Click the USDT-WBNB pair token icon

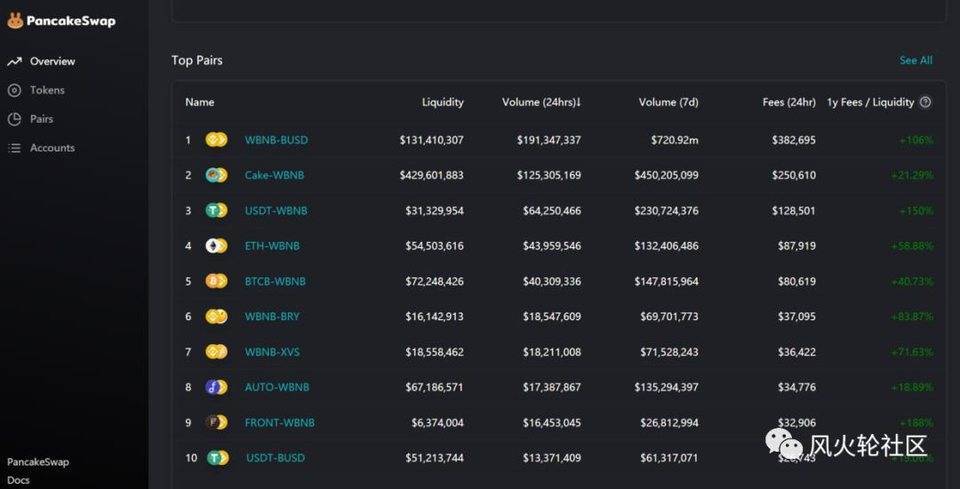point(217,211)
